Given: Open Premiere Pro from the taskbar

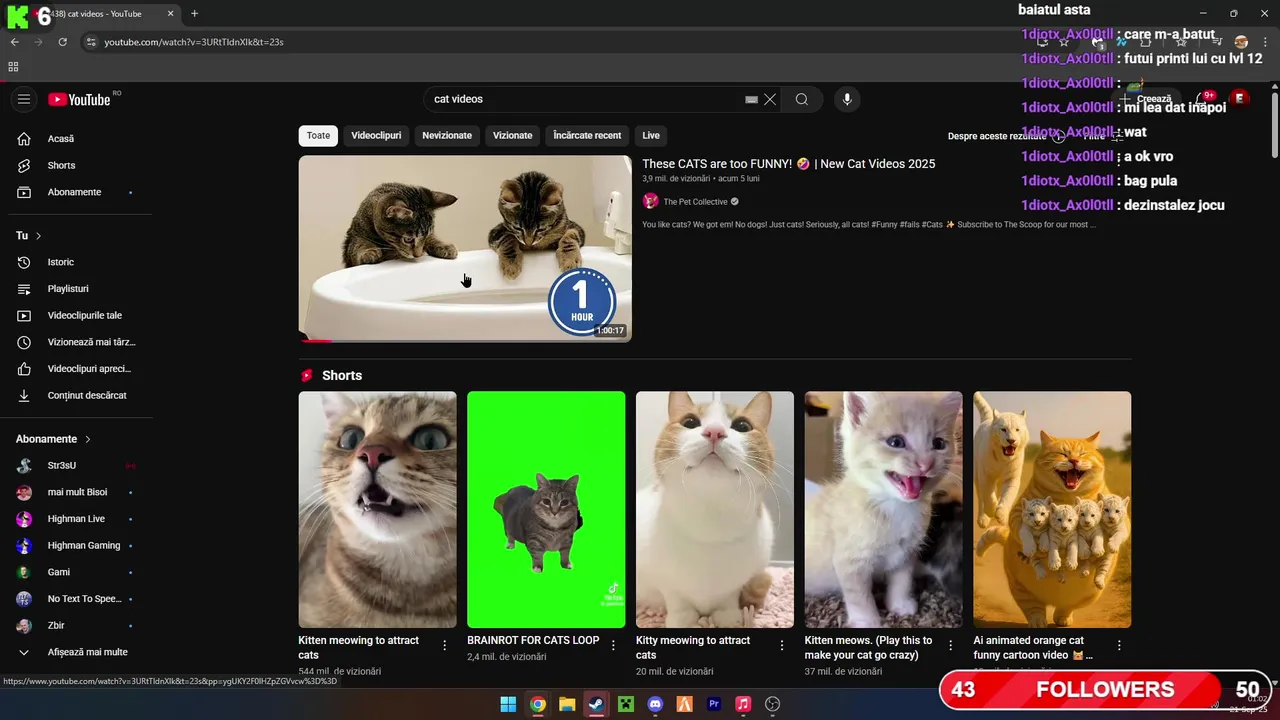Looking at the screenshot, I should 714,704.
